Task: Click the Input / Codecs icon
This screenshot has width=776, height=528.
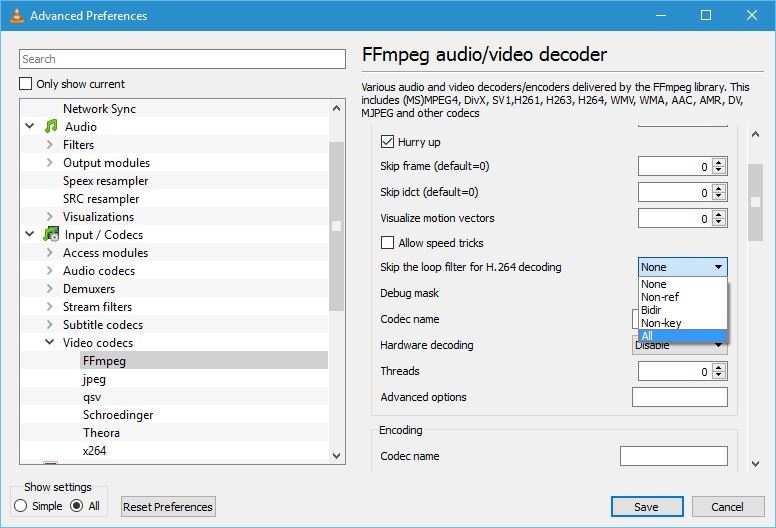Action: click(51, 235)
